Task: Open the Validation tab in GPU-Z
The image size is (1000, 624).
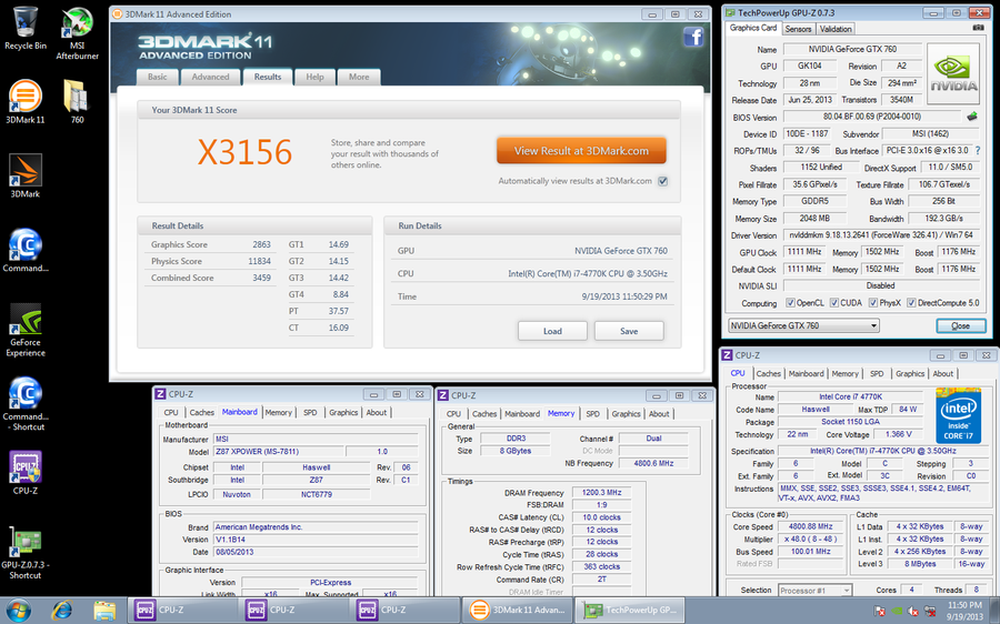Action: tap(835, 29)
